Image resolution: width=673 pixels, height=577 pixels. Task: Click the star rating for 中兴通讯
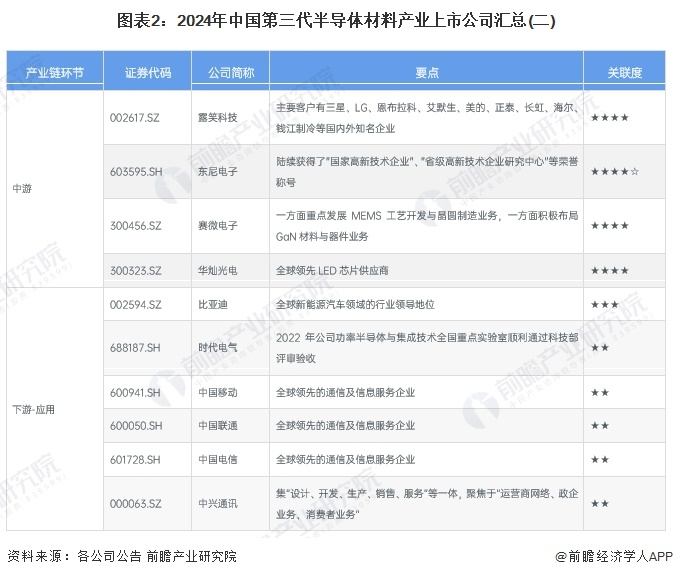[x=600, y=504]
